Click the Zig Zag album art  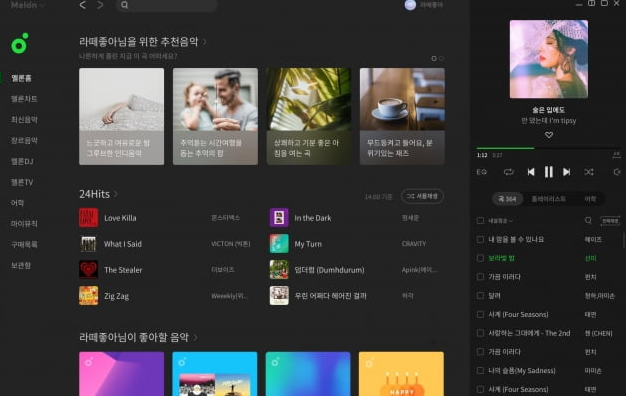click(x=89, y=296)
